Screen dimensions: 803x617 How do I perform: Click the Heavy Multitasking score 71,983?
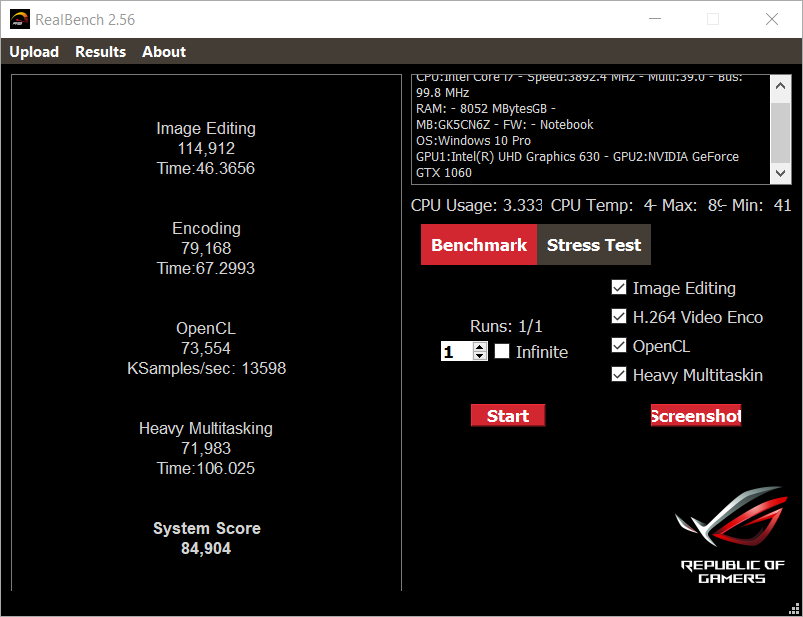(x=206, y=448)
